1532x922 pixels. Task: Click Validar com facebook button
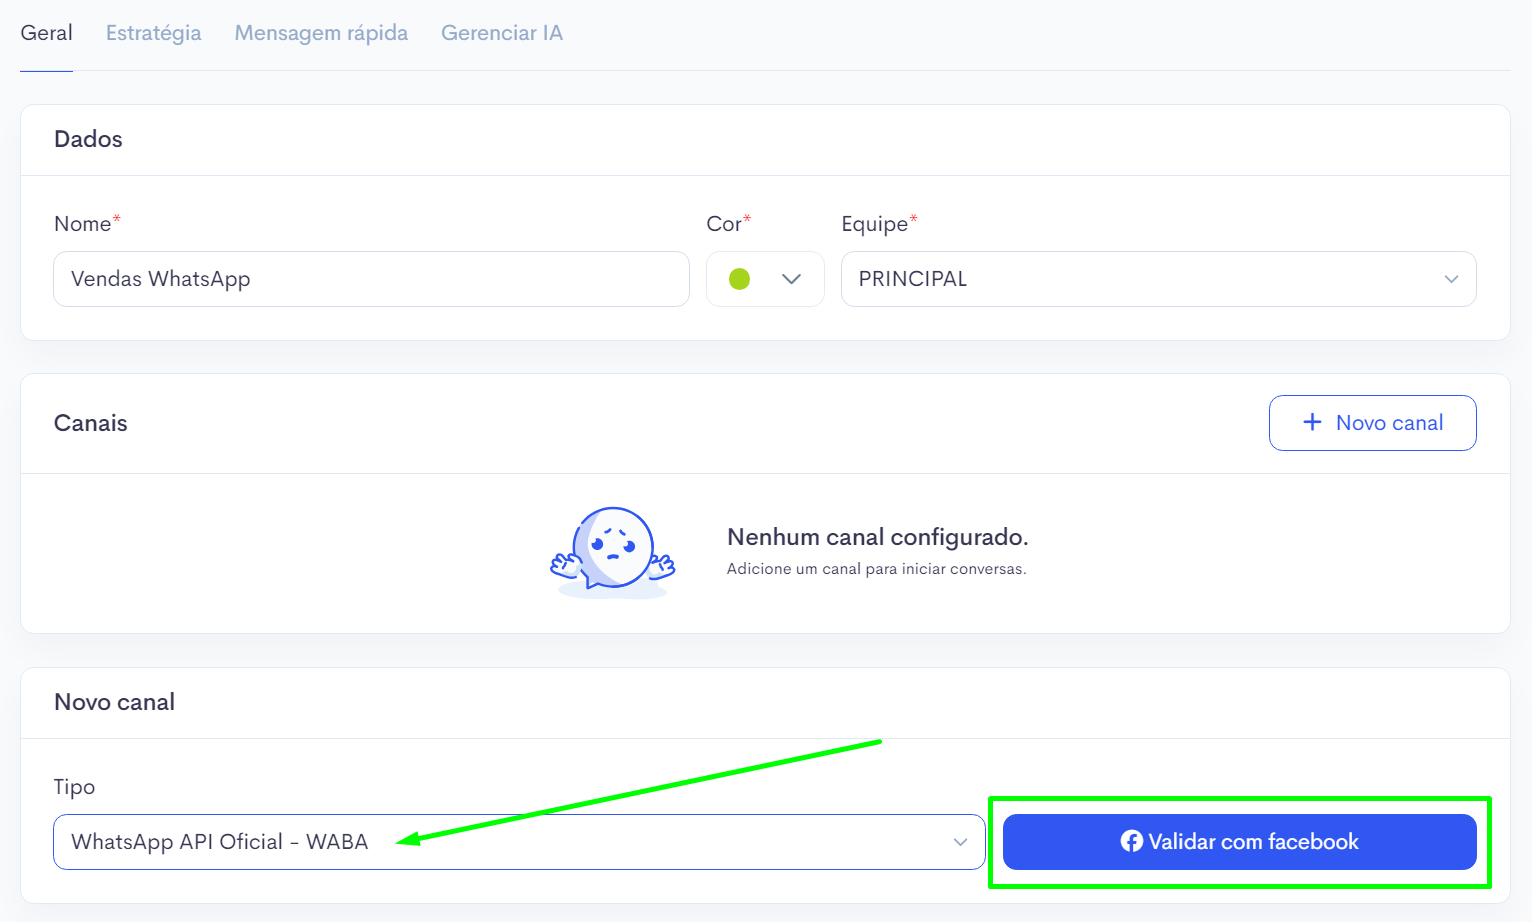pos(1239,842)
